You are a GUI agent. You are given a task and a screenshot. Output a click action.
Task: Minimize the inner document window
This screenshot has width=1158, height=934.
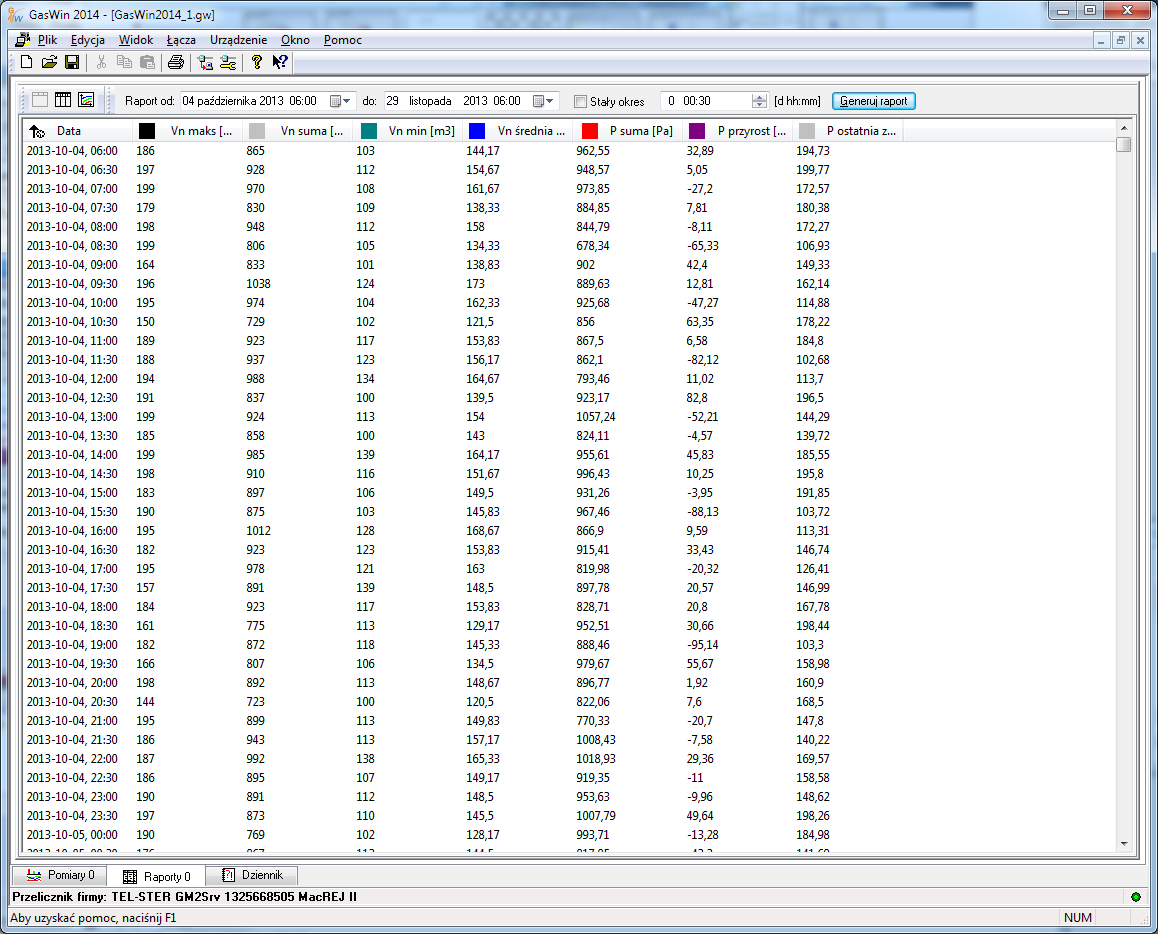point(1101,41)
